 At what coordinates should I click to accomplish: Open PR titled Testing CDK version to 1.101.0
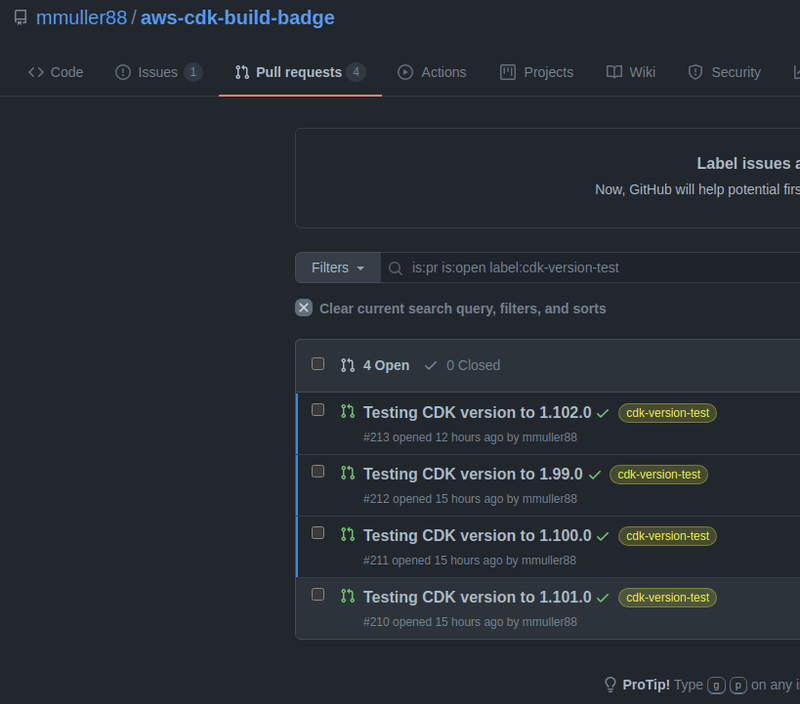pos(478,597)
